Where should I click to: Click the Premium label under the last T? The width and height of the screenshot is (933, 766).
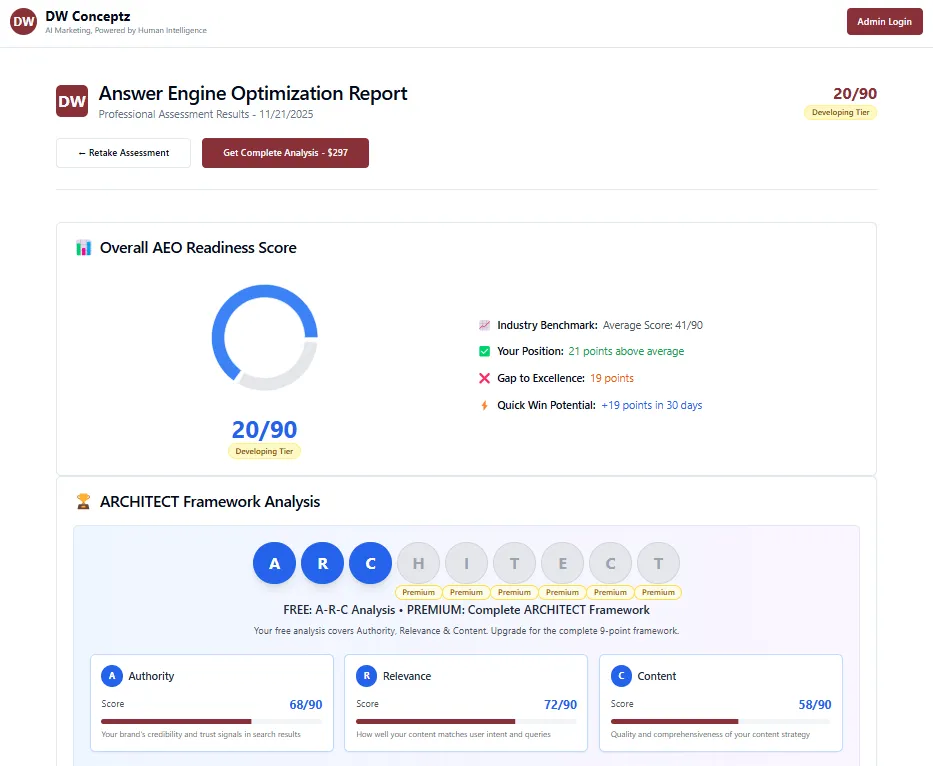click(658, 592)
